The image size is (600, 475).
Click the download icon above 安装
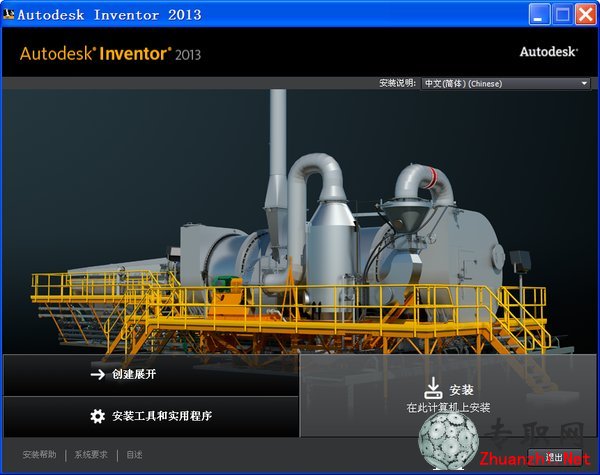(433, 388)
